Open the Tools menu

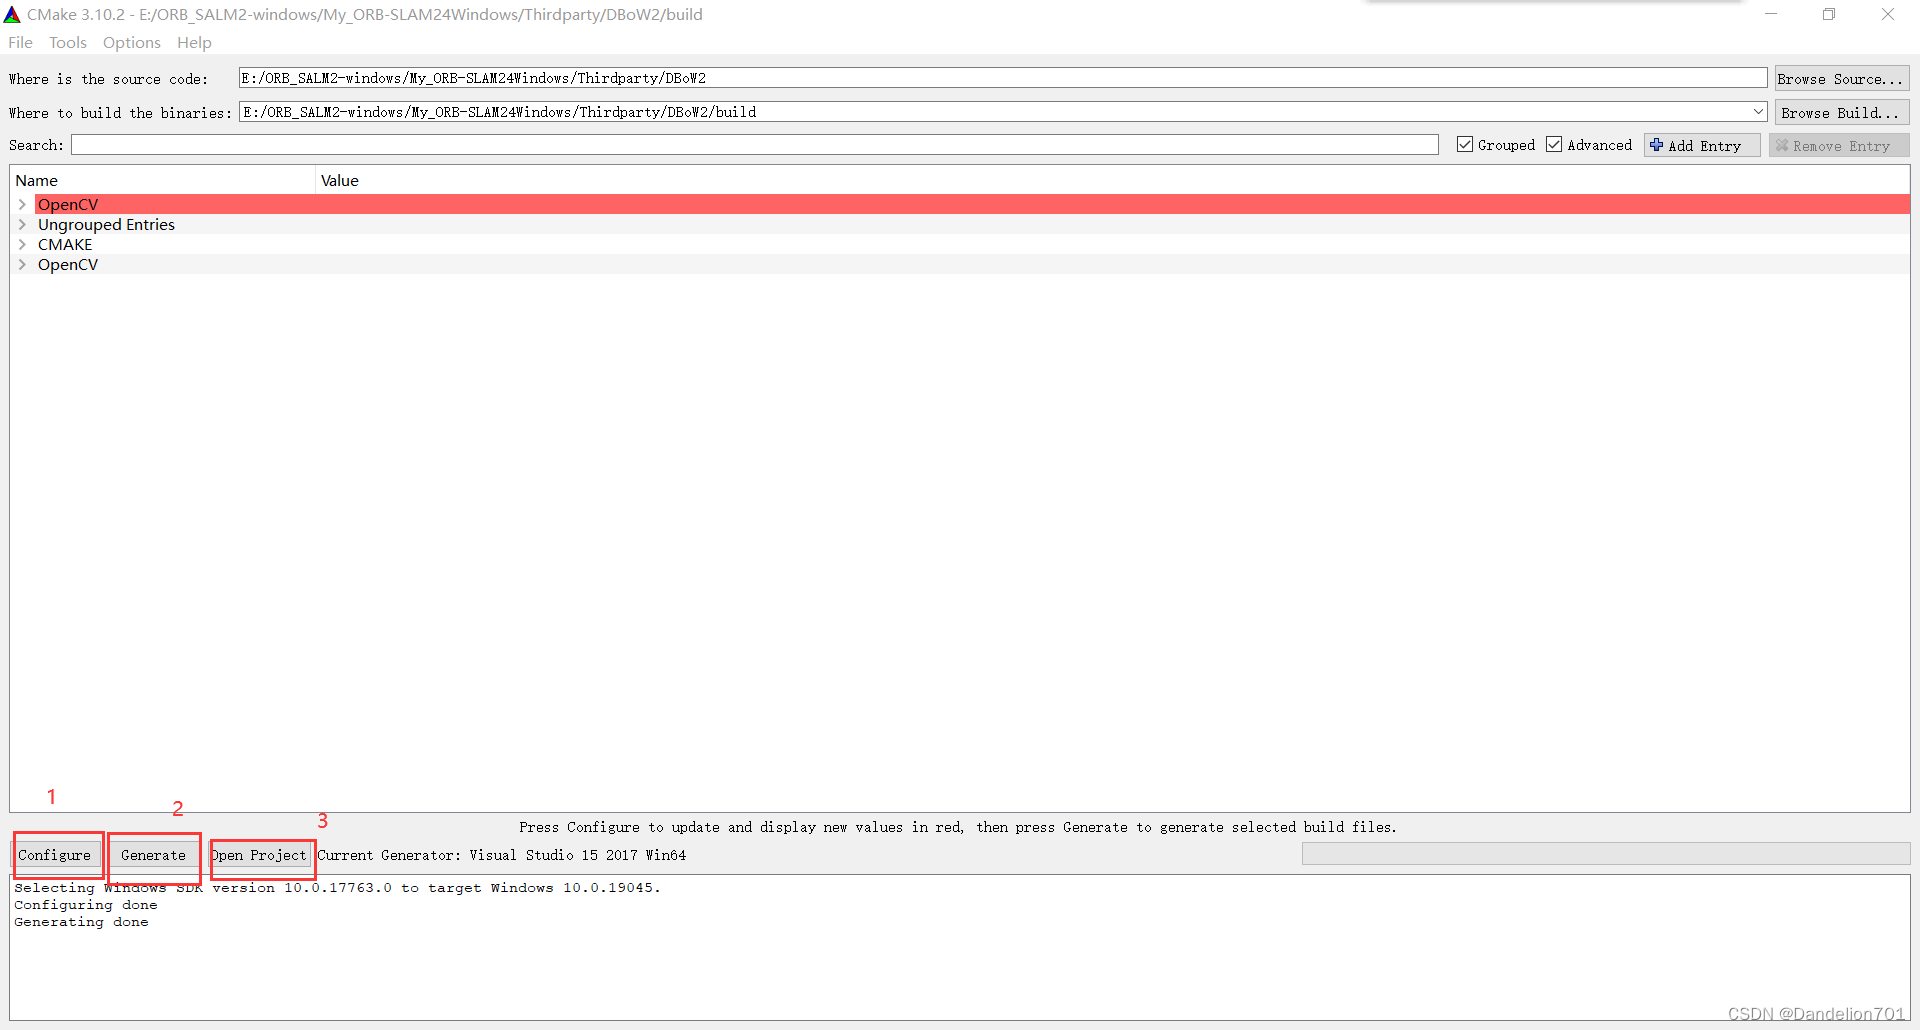point(67,42)
